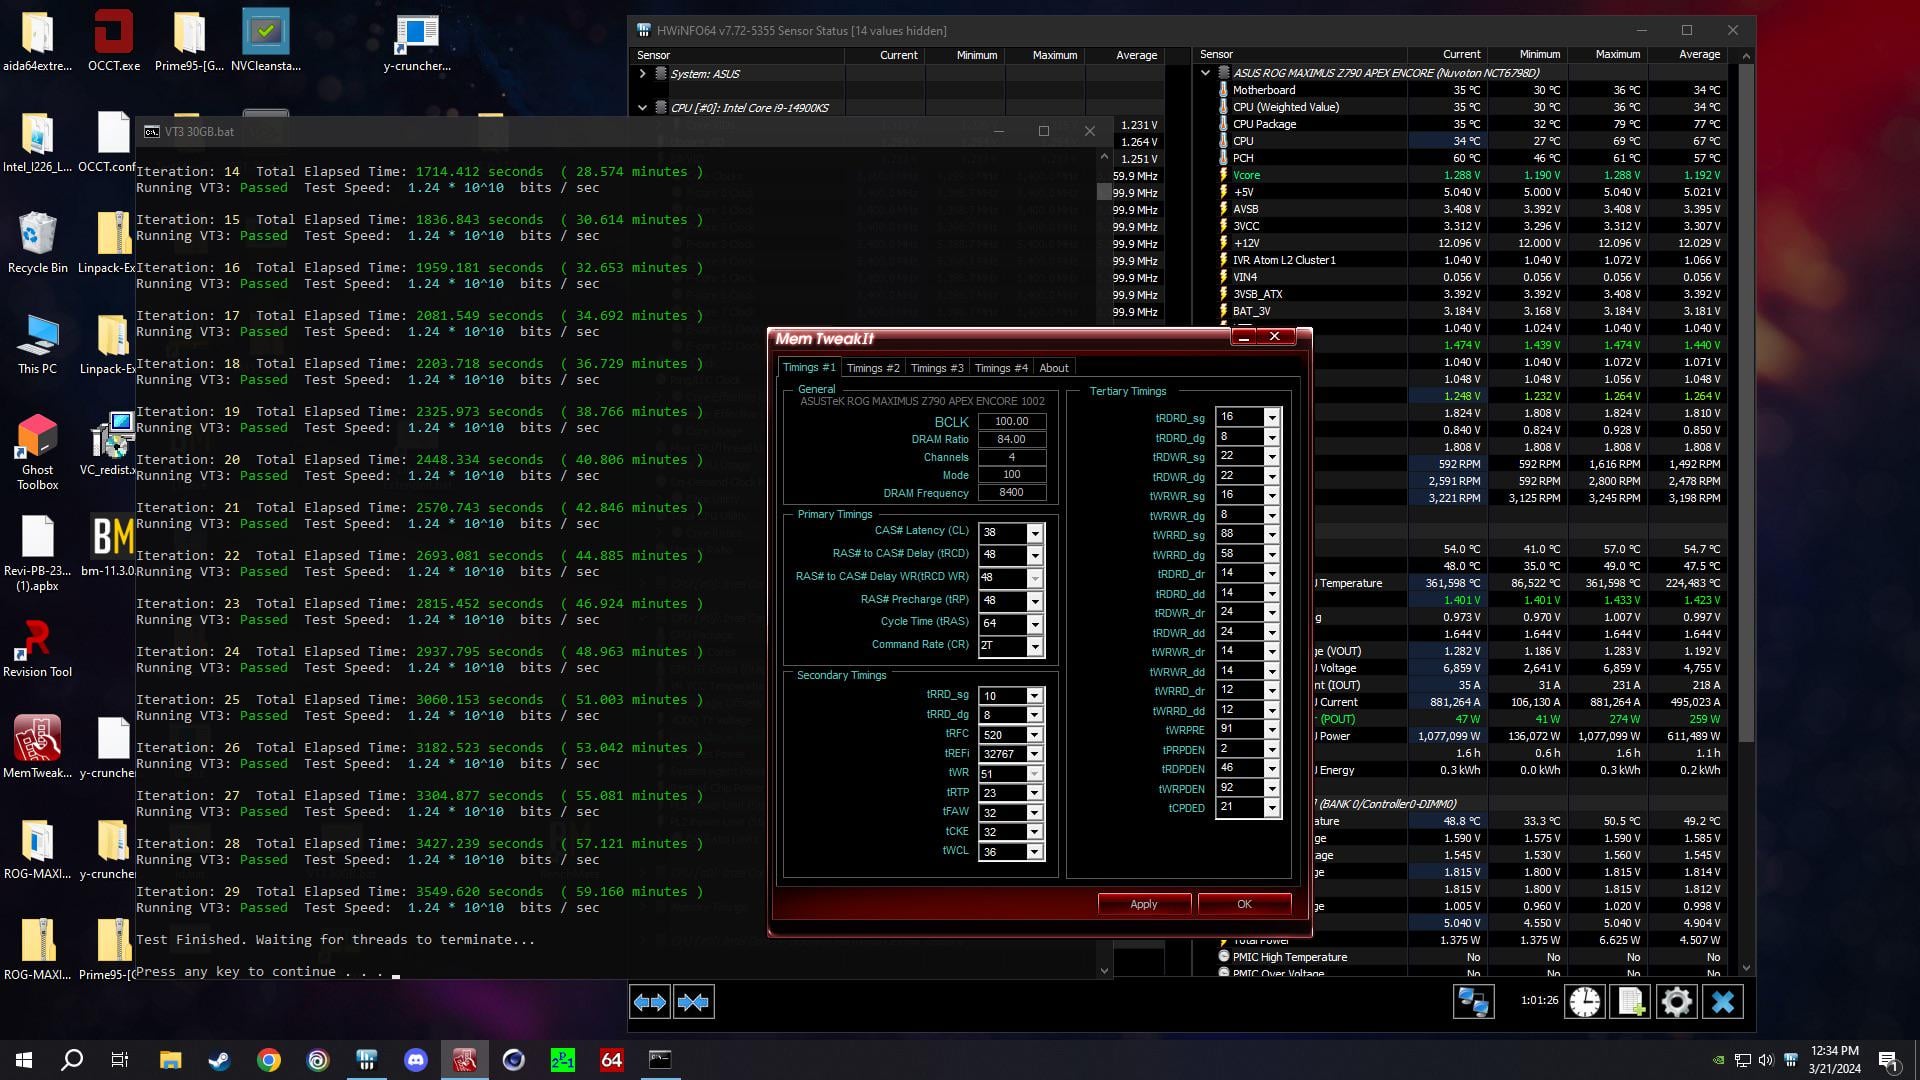Start HWiNFO logging with sheet-plus icon
The height and width of the screenshot is (1080, 1920).
tap(1631, 1001)
